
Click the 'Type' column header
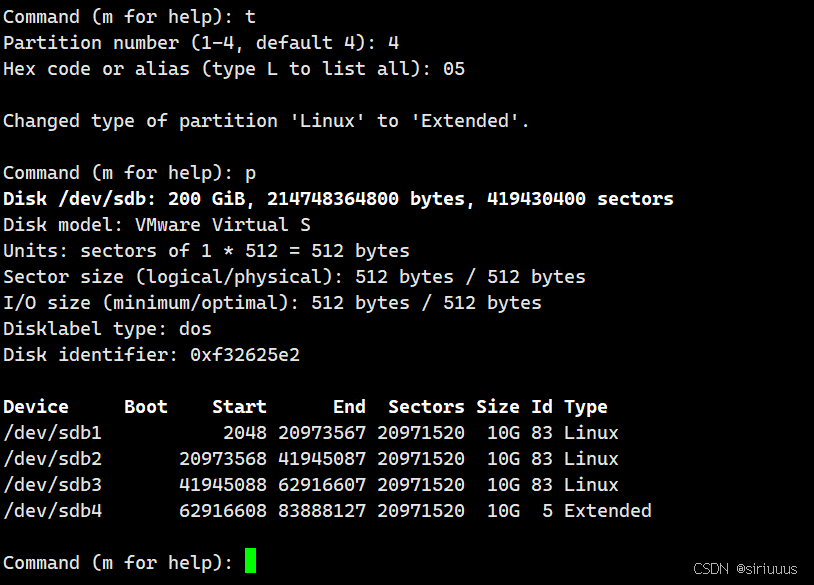[586, 407]
